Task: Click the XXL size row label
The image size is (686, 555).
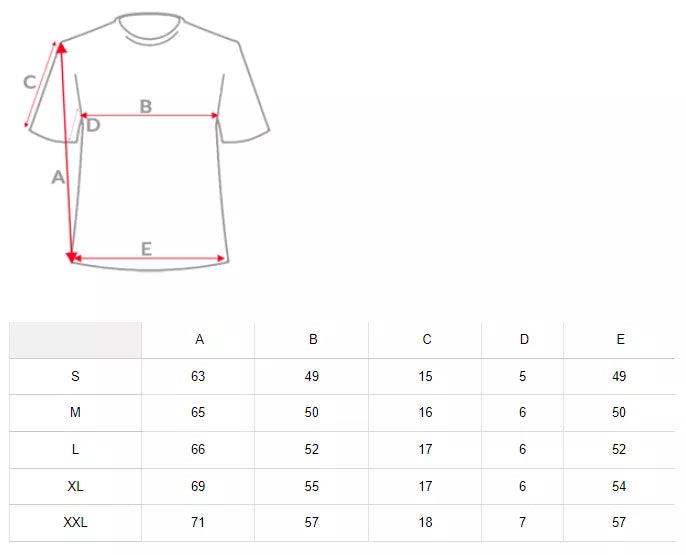Action: click(x=75, y=523)
